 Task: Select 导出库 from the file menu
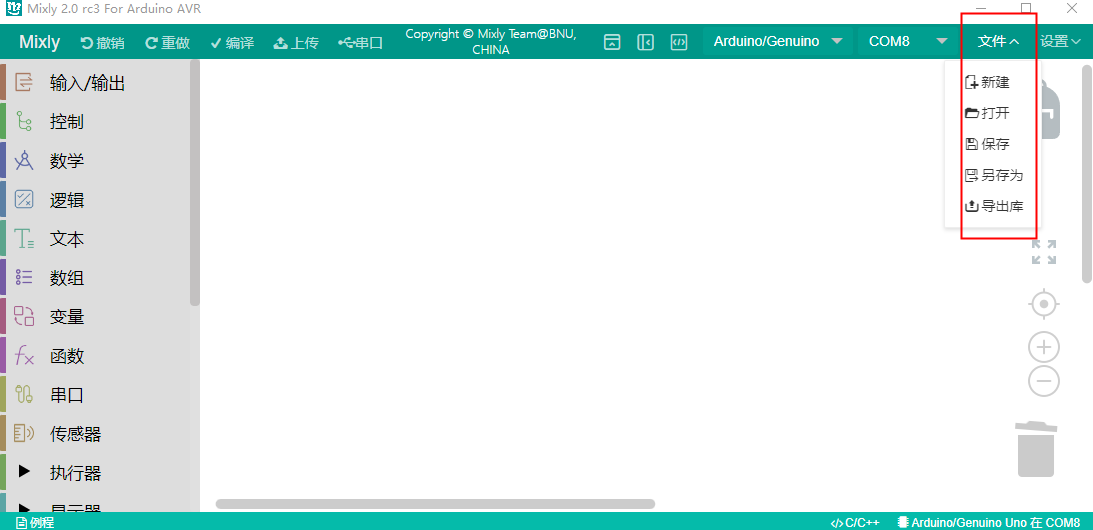point(993,207)
